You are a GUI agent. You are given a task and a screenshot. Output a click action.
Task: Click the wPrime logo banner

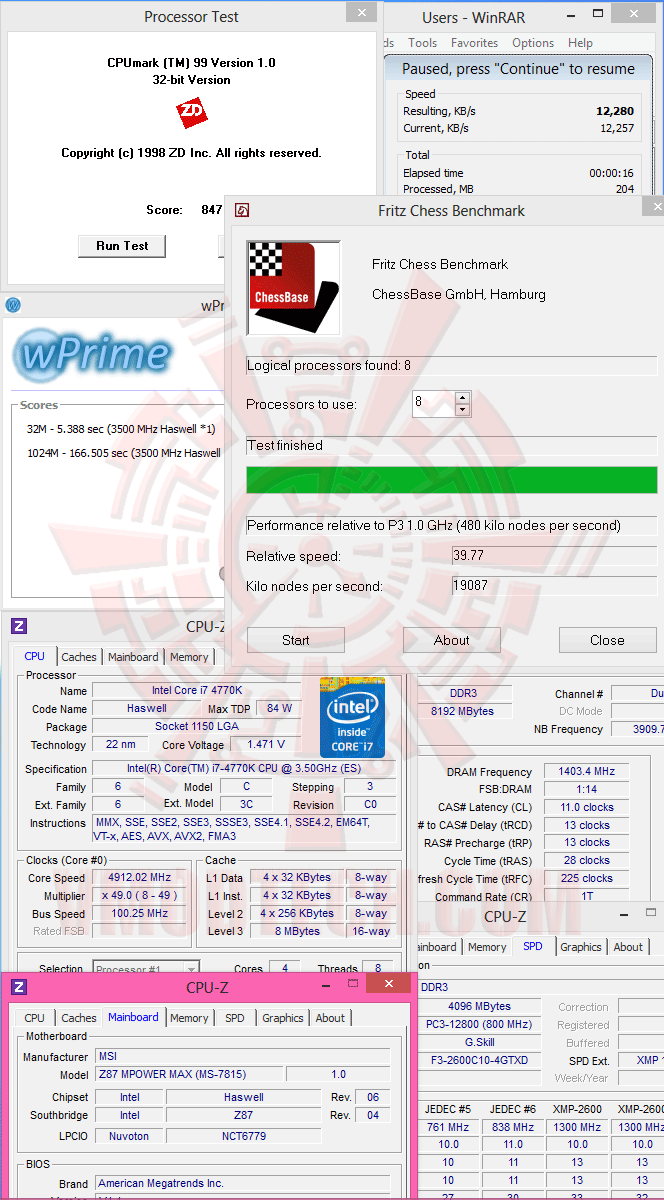92,353
